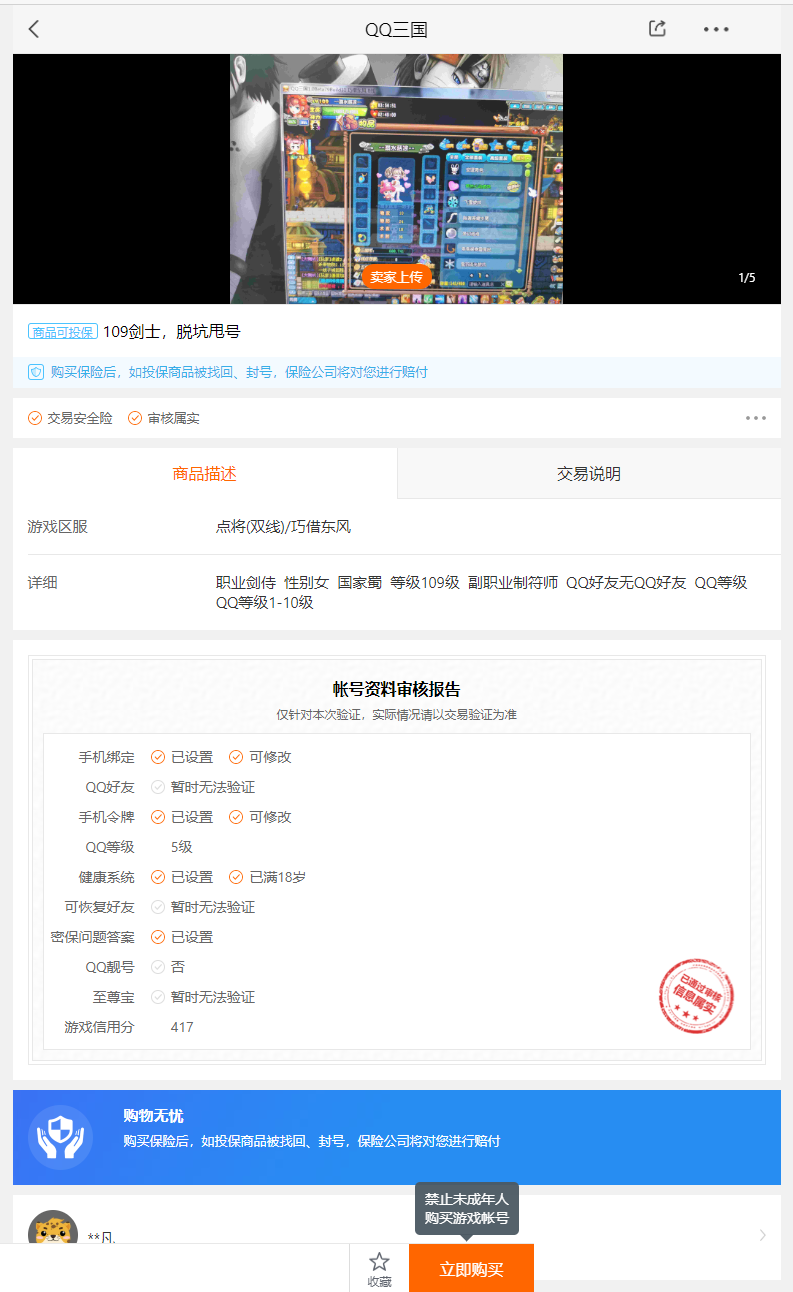The width and height of the screenshot is (793, 1292).
Task: Switch to the 交易说明 tab
Action: tap(588, 474)
